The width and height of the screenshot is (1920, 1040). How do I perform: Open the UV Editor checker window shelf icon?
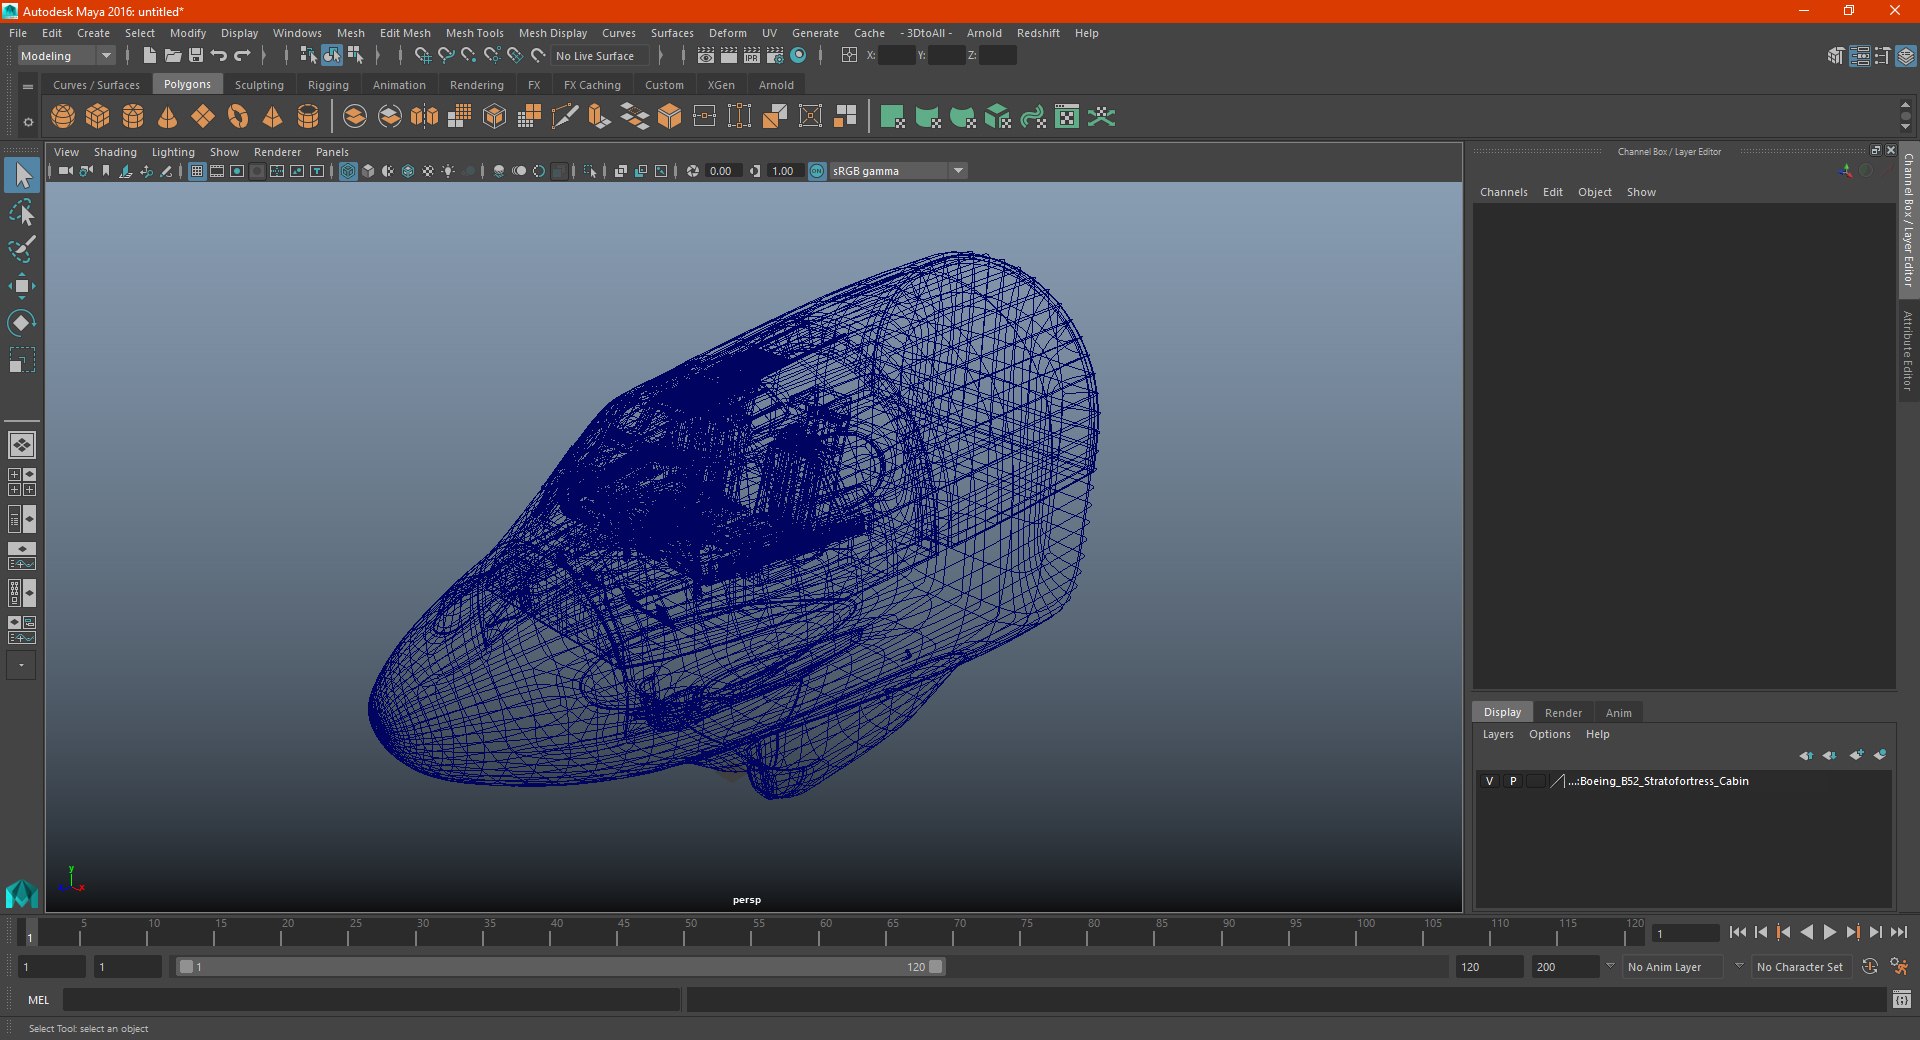1067,117
